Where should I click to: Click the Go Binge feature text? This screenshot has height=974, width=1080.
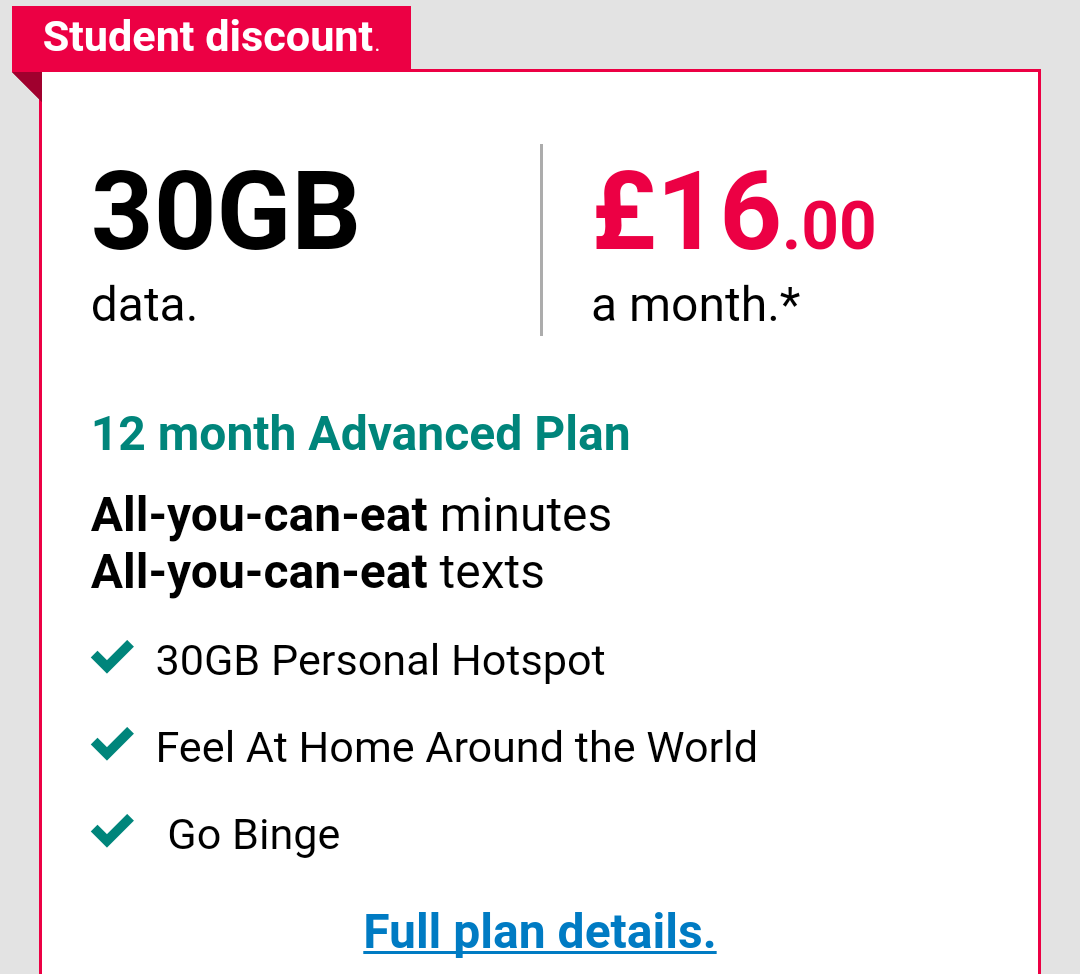(254, 835)
